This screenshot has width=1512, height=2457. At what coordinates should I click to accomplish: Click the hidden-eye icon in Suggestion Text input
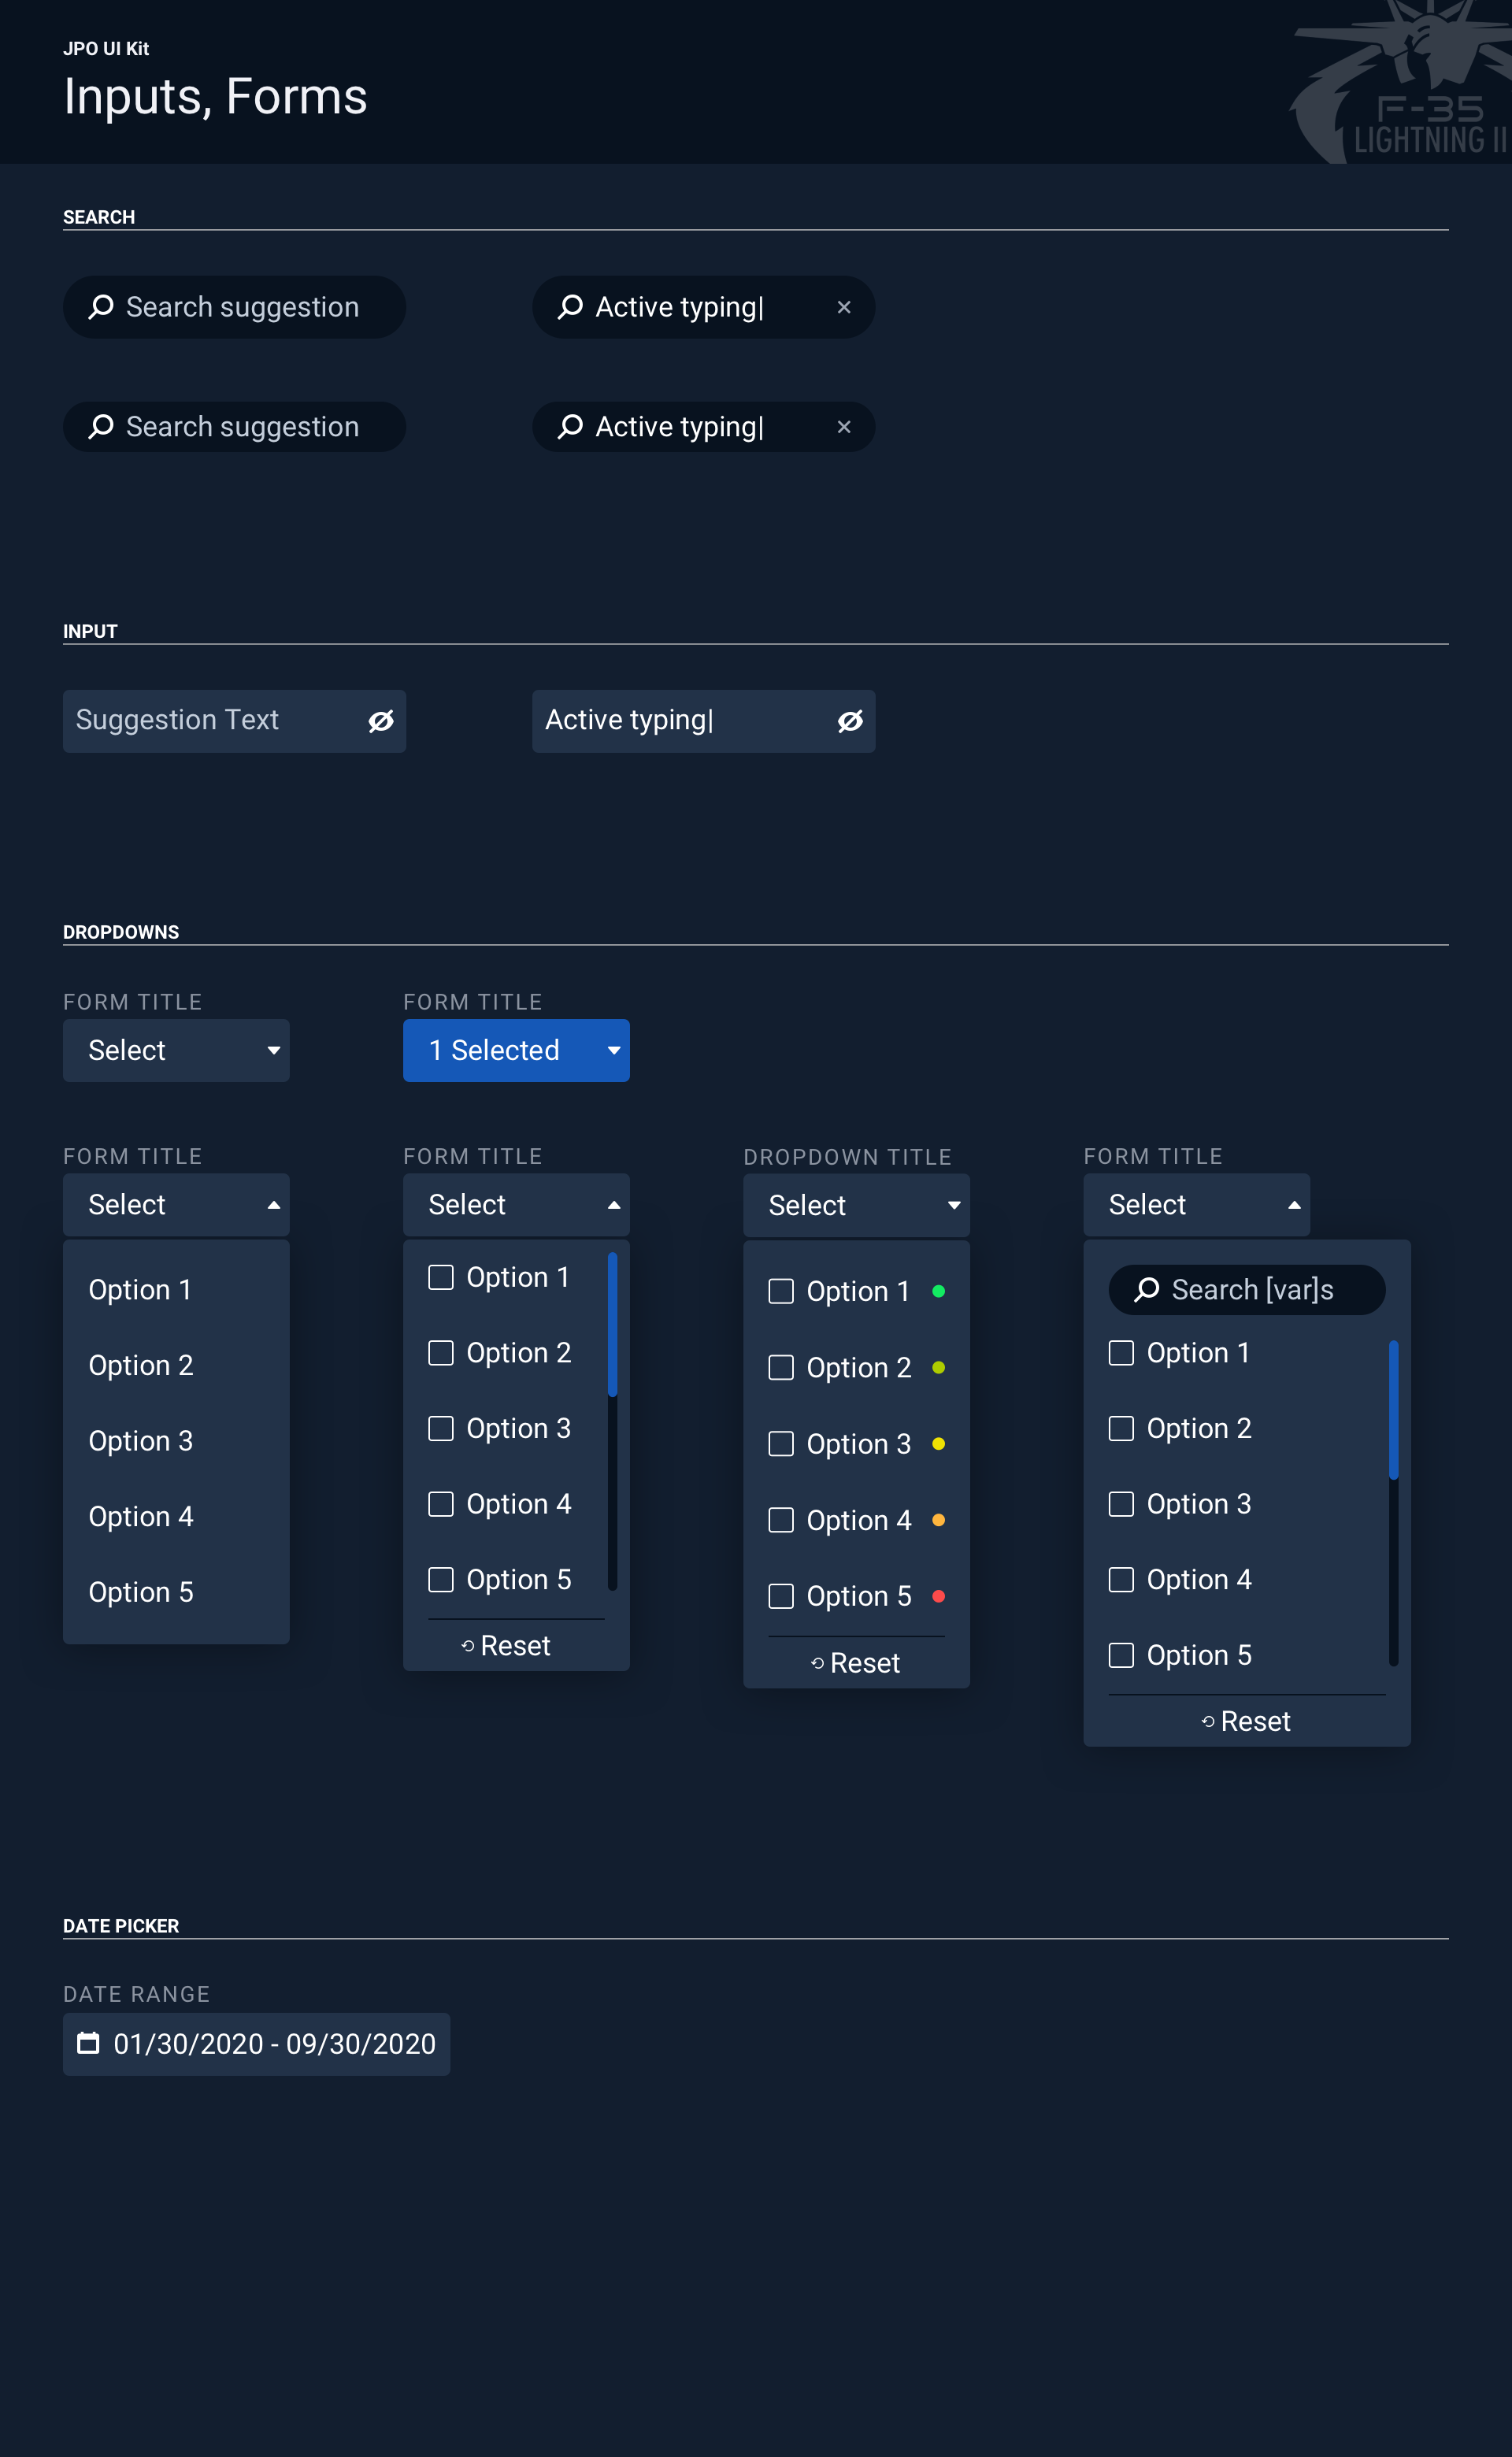[x=381, y=721]
